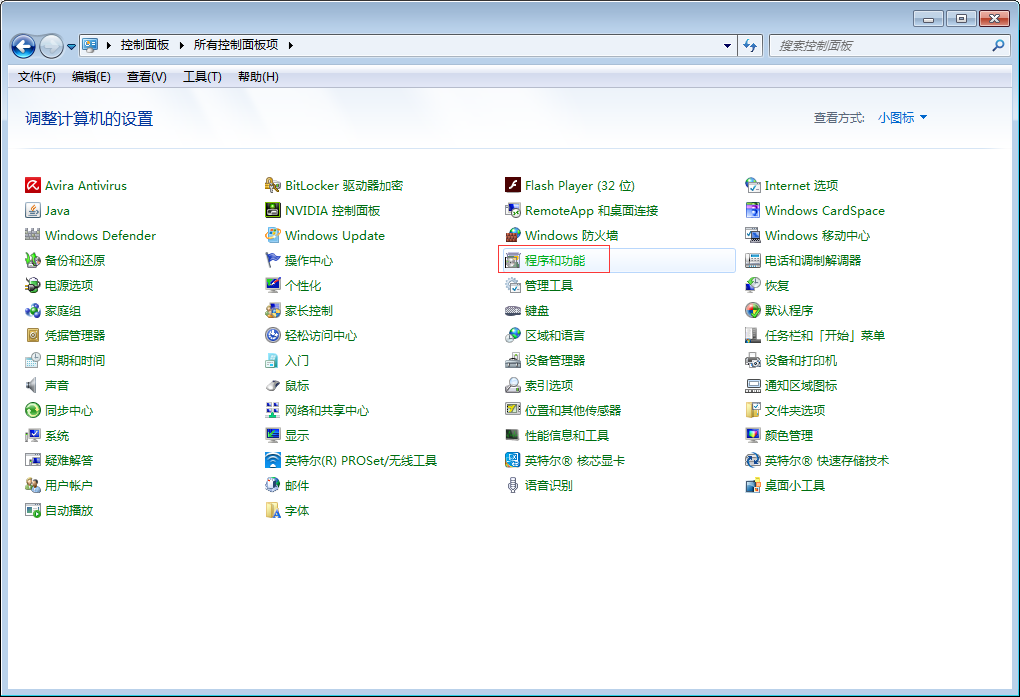Open the Windows 防火墙 icon
Viewport: 1020px width, 697px height.
point(513,235)
